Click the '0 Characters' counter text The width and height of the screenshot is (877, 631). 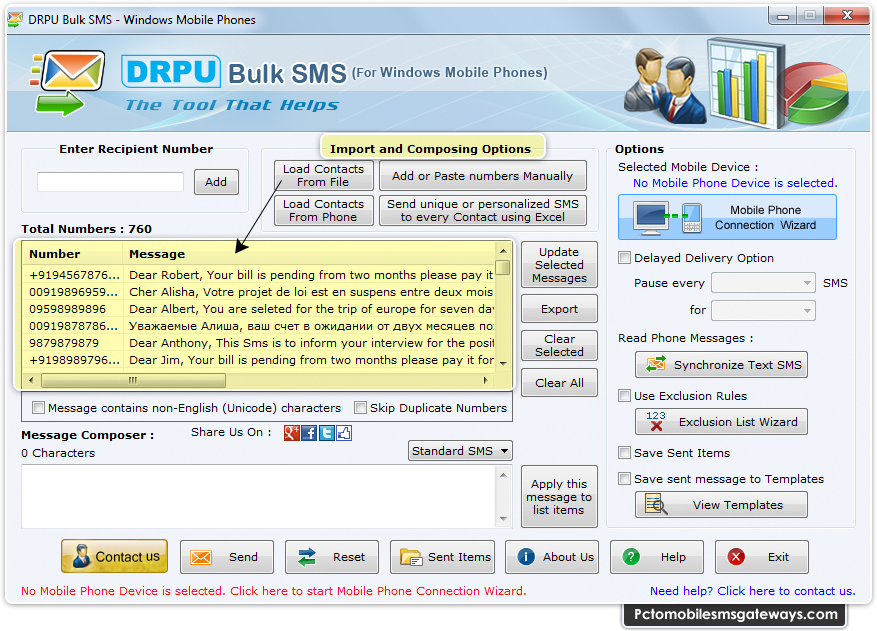pos(58,453)
